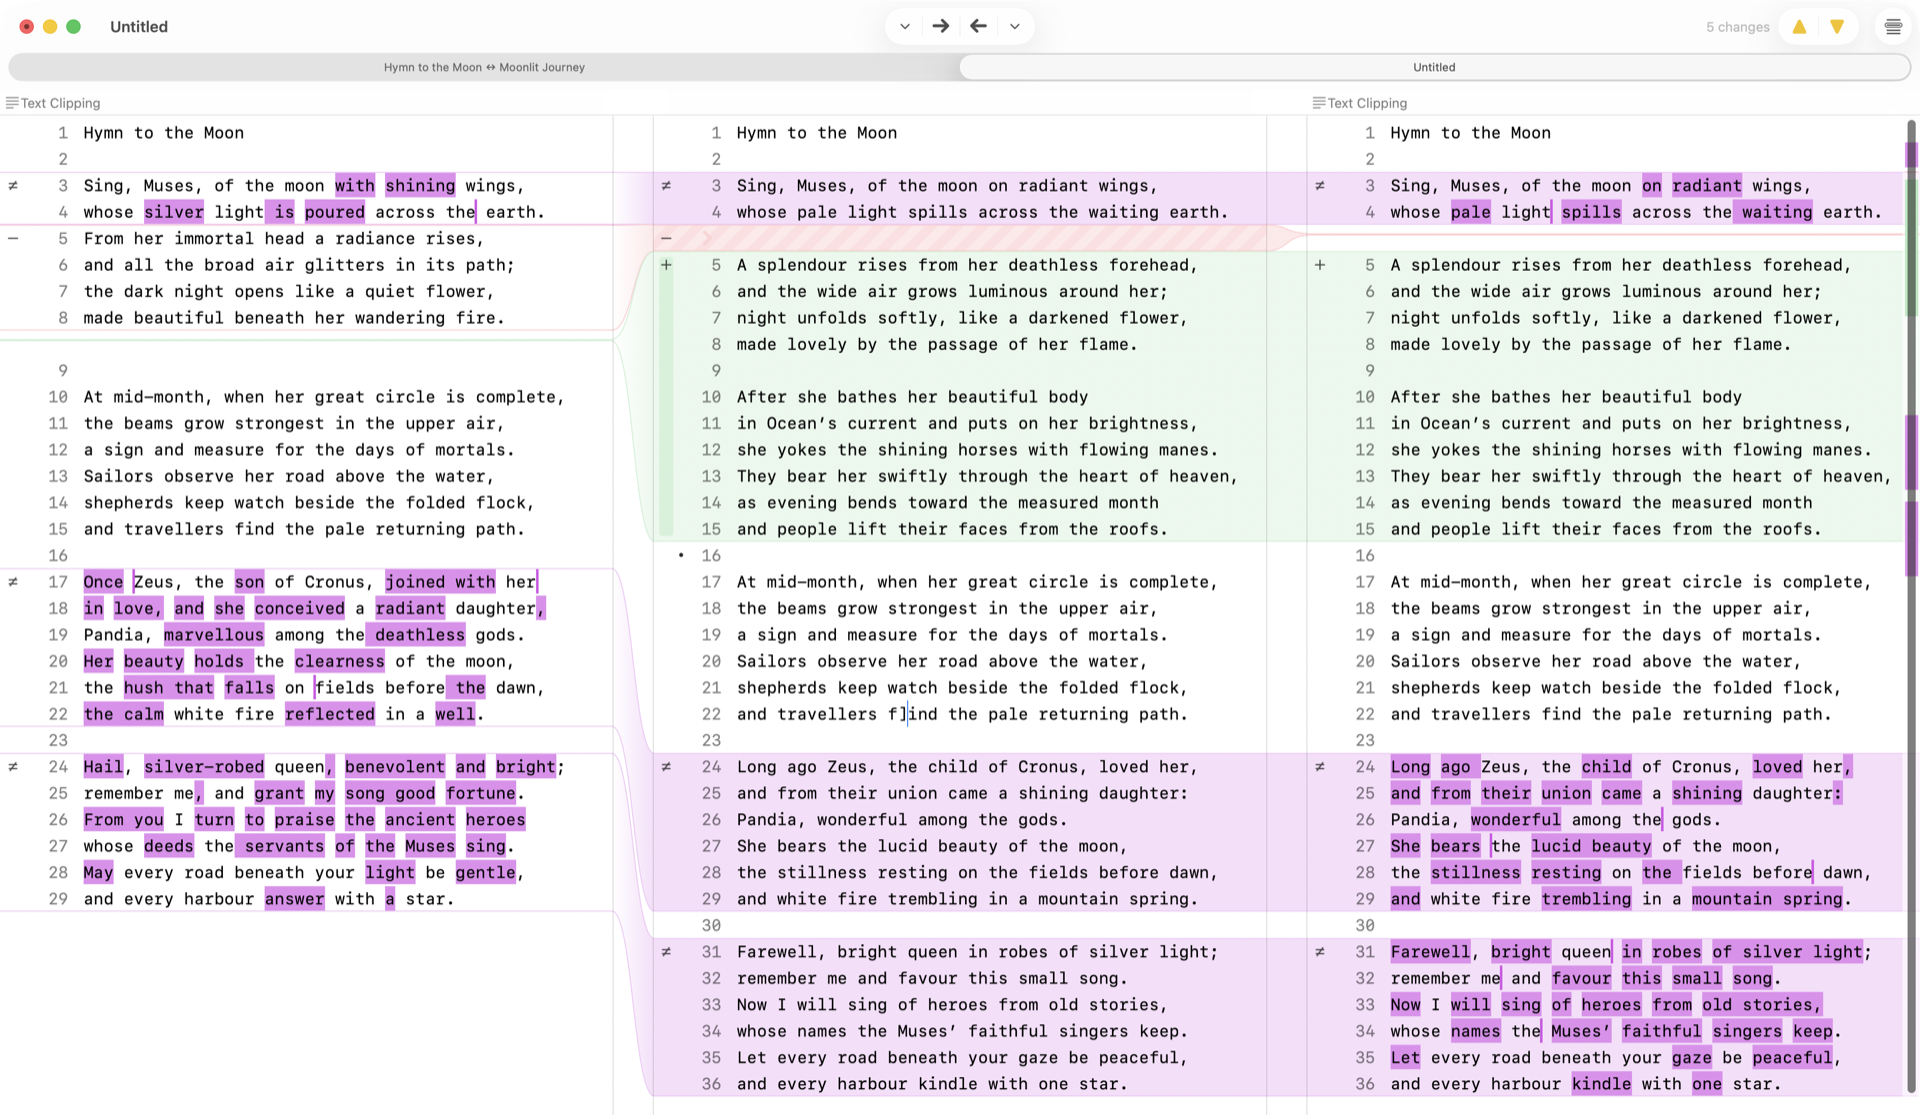Click the copy-to-left arrow in the toolbar

pyautogui.click(x=978, y=26)
